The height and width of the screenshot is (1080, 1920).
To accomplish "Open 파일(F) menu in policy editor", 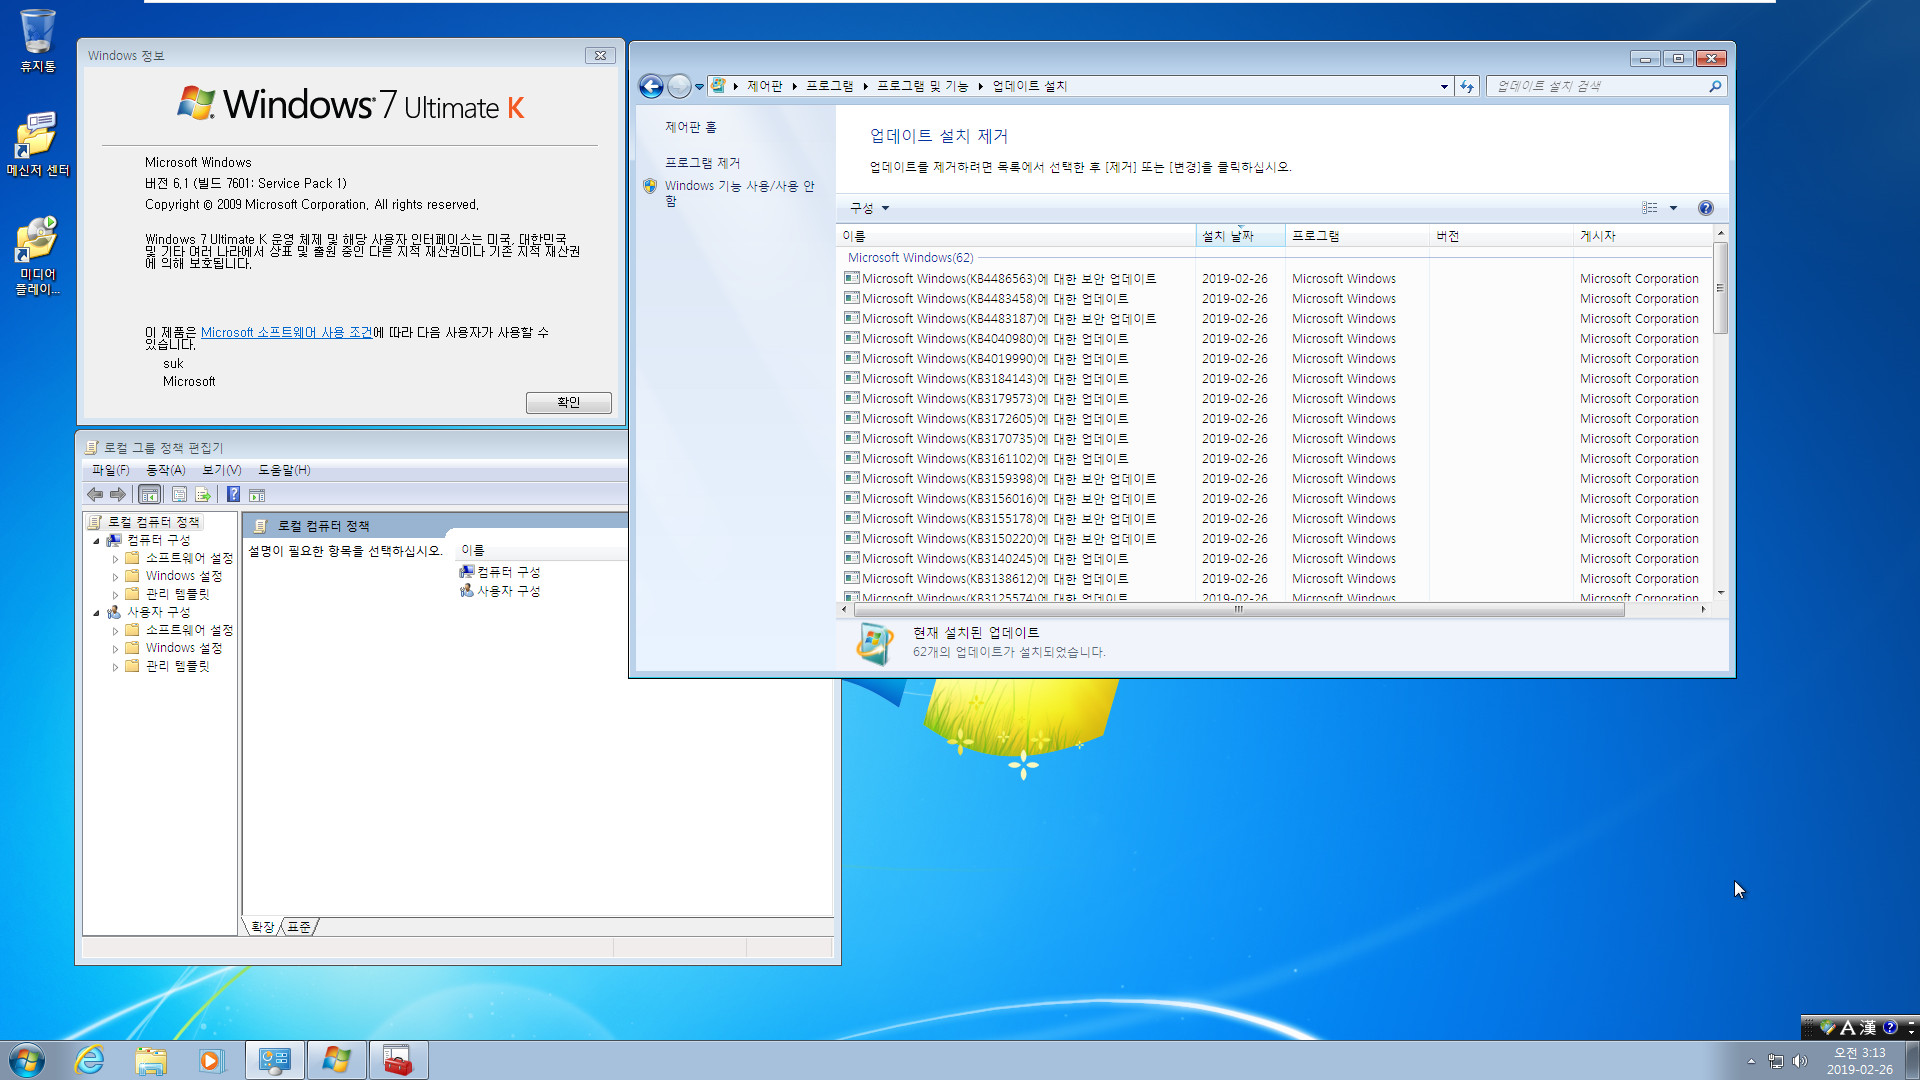I will coord(110,470).
